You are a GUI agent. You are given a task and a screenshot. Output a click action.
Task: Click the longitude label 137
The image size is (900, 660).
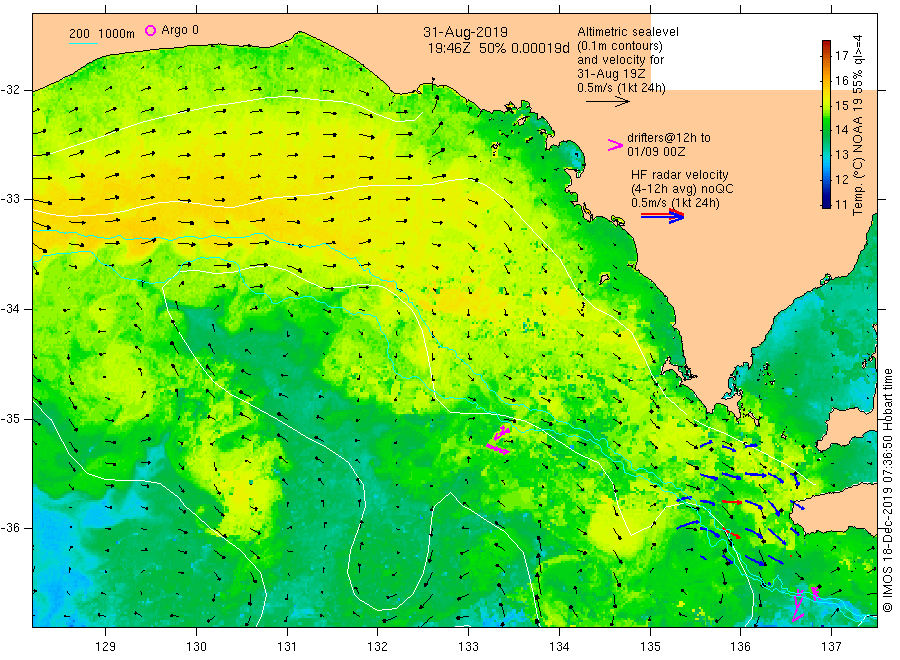[831, 646]
